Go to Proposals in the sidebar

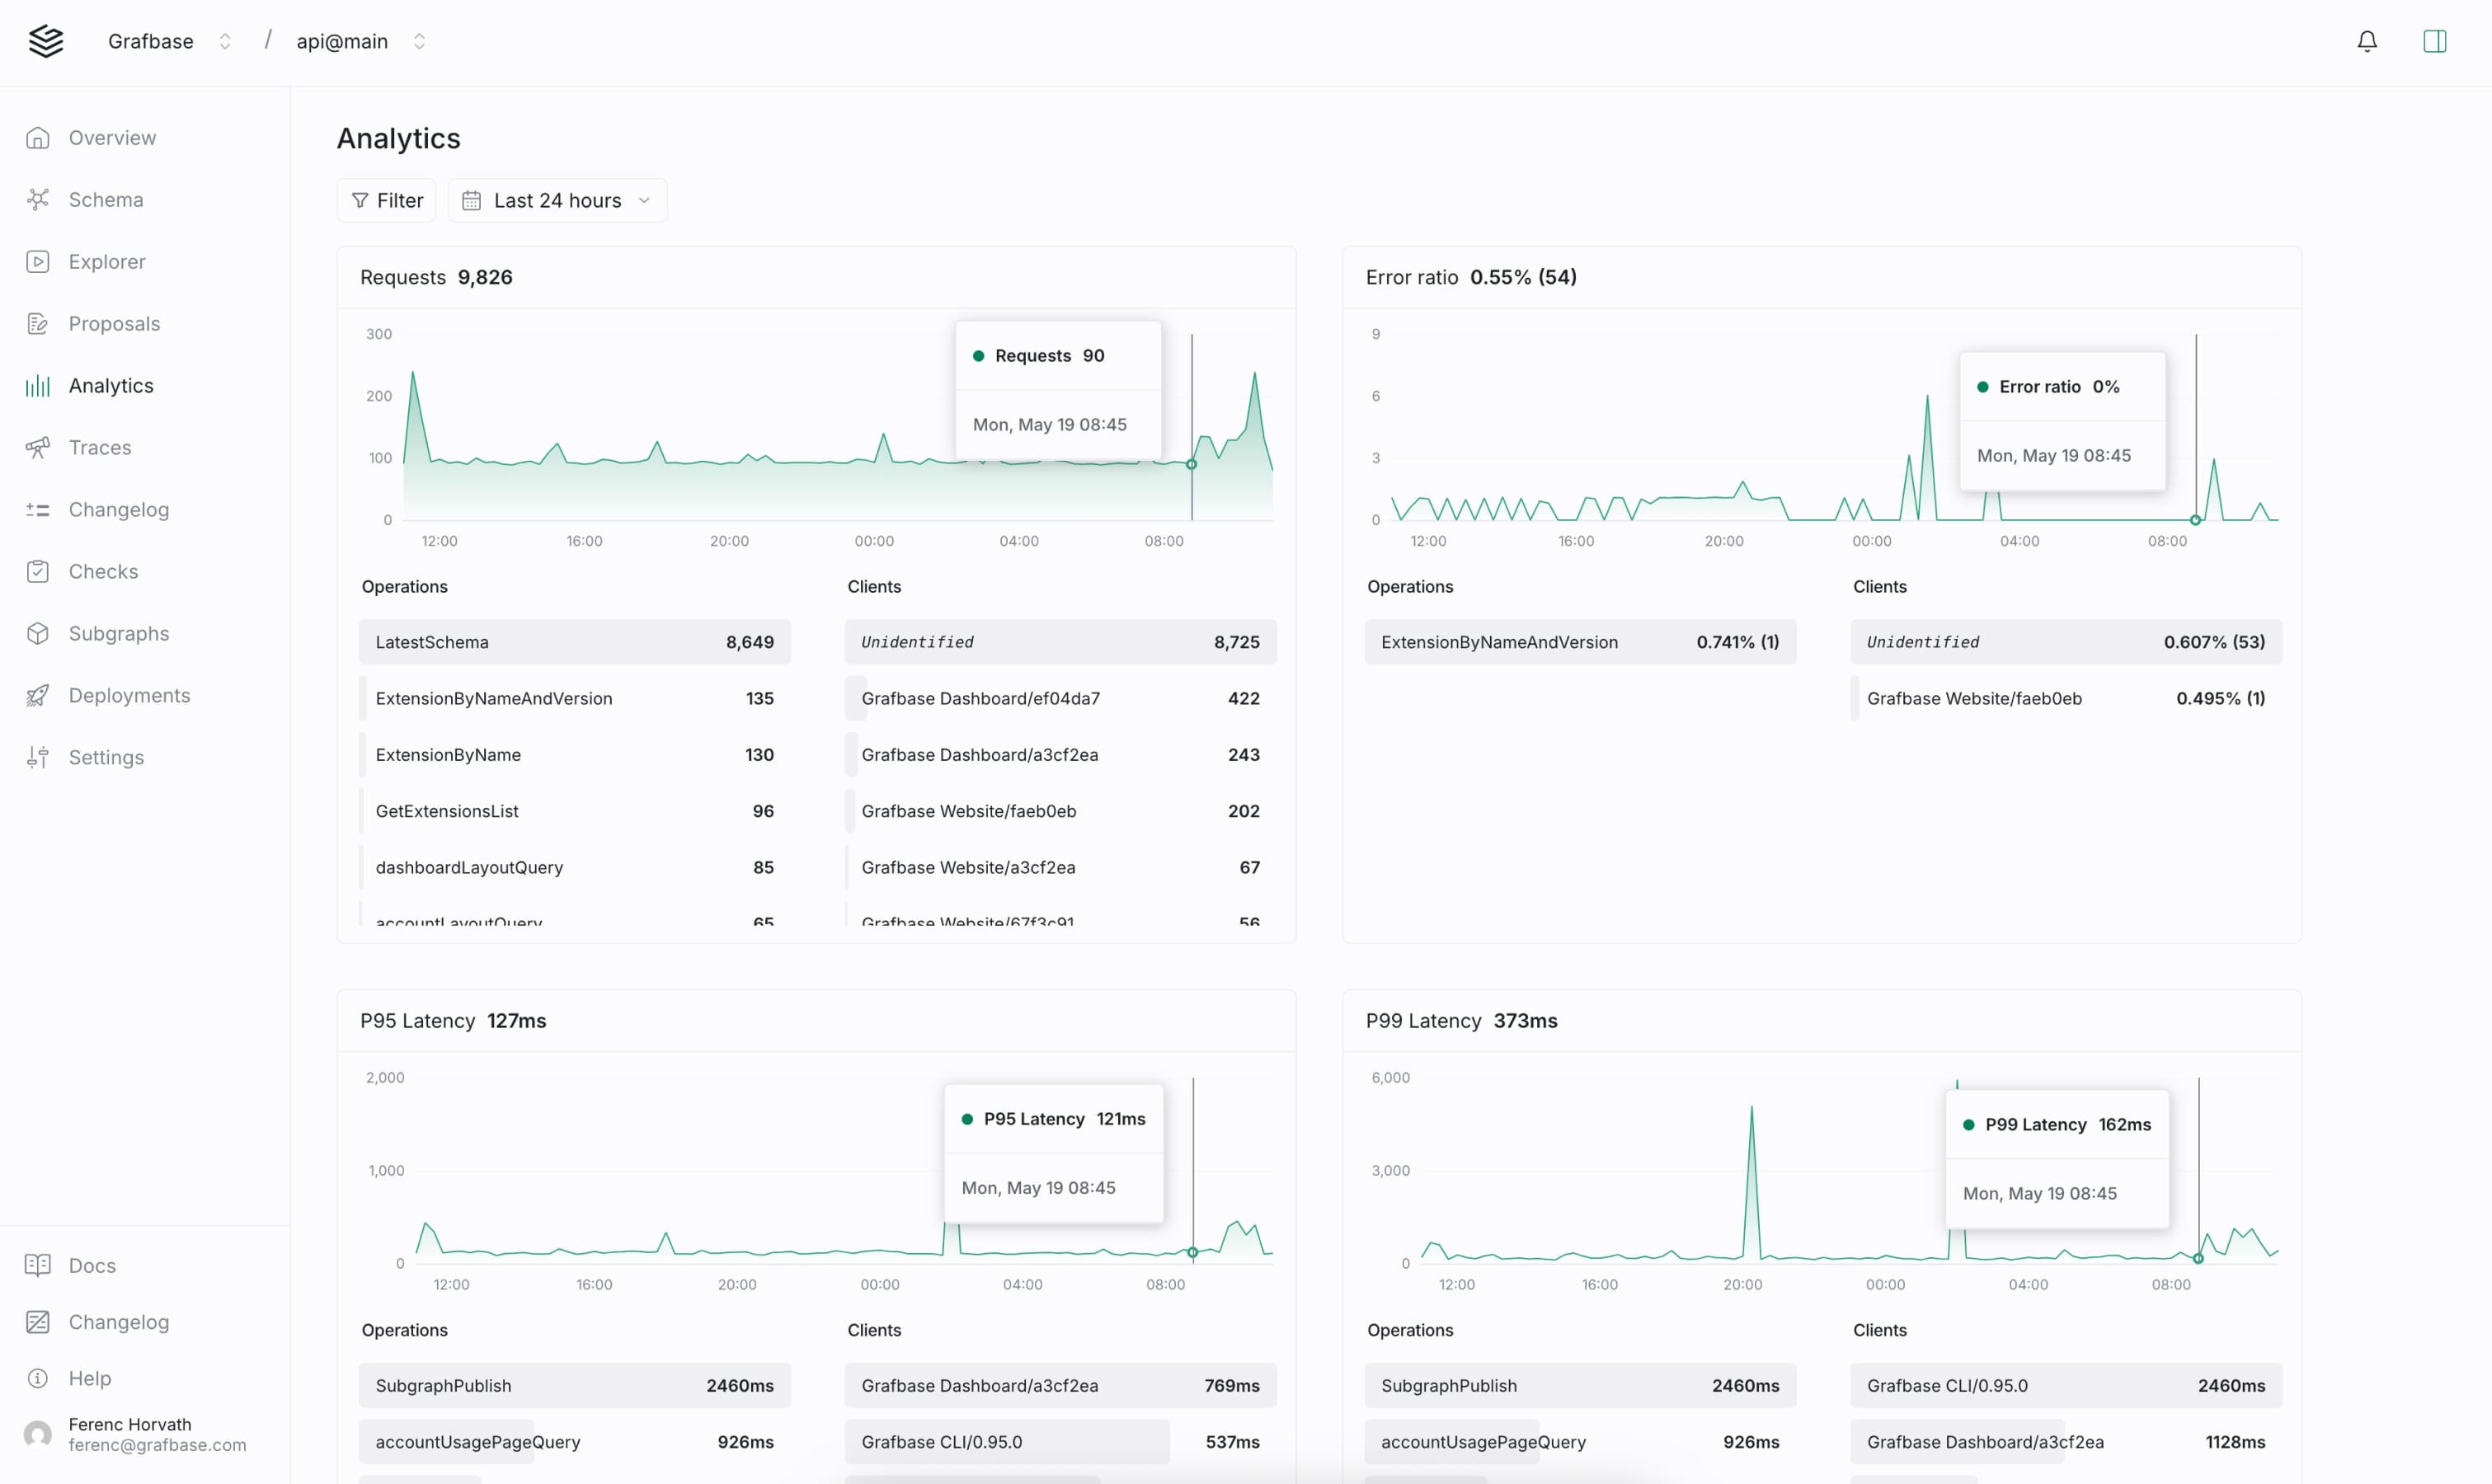click(x=114, y=324)
